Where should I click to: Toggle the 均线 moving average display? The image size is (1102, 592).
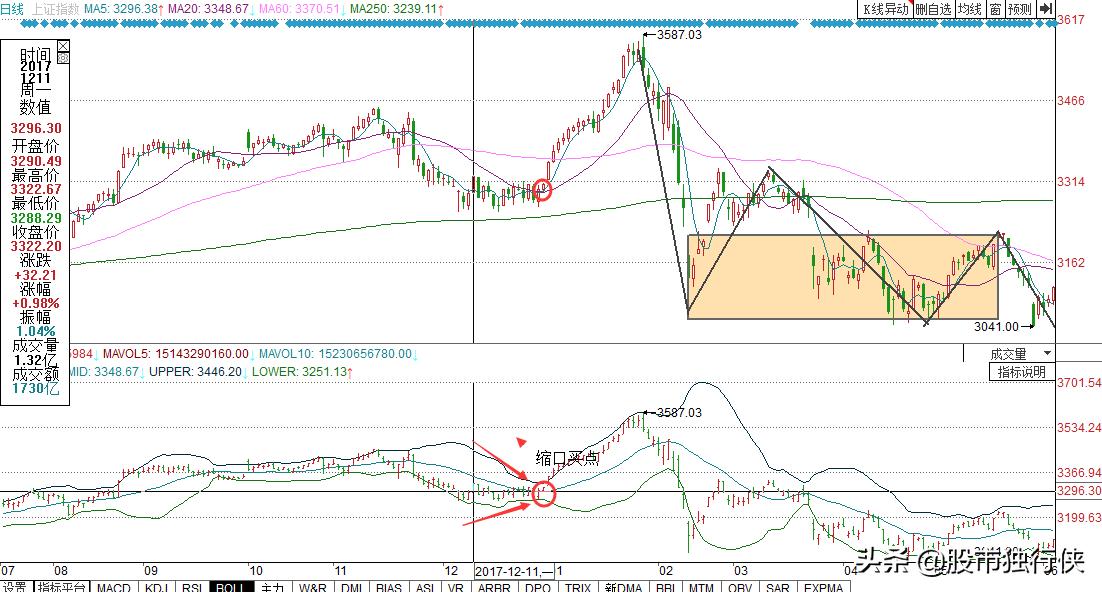point(970,9)
